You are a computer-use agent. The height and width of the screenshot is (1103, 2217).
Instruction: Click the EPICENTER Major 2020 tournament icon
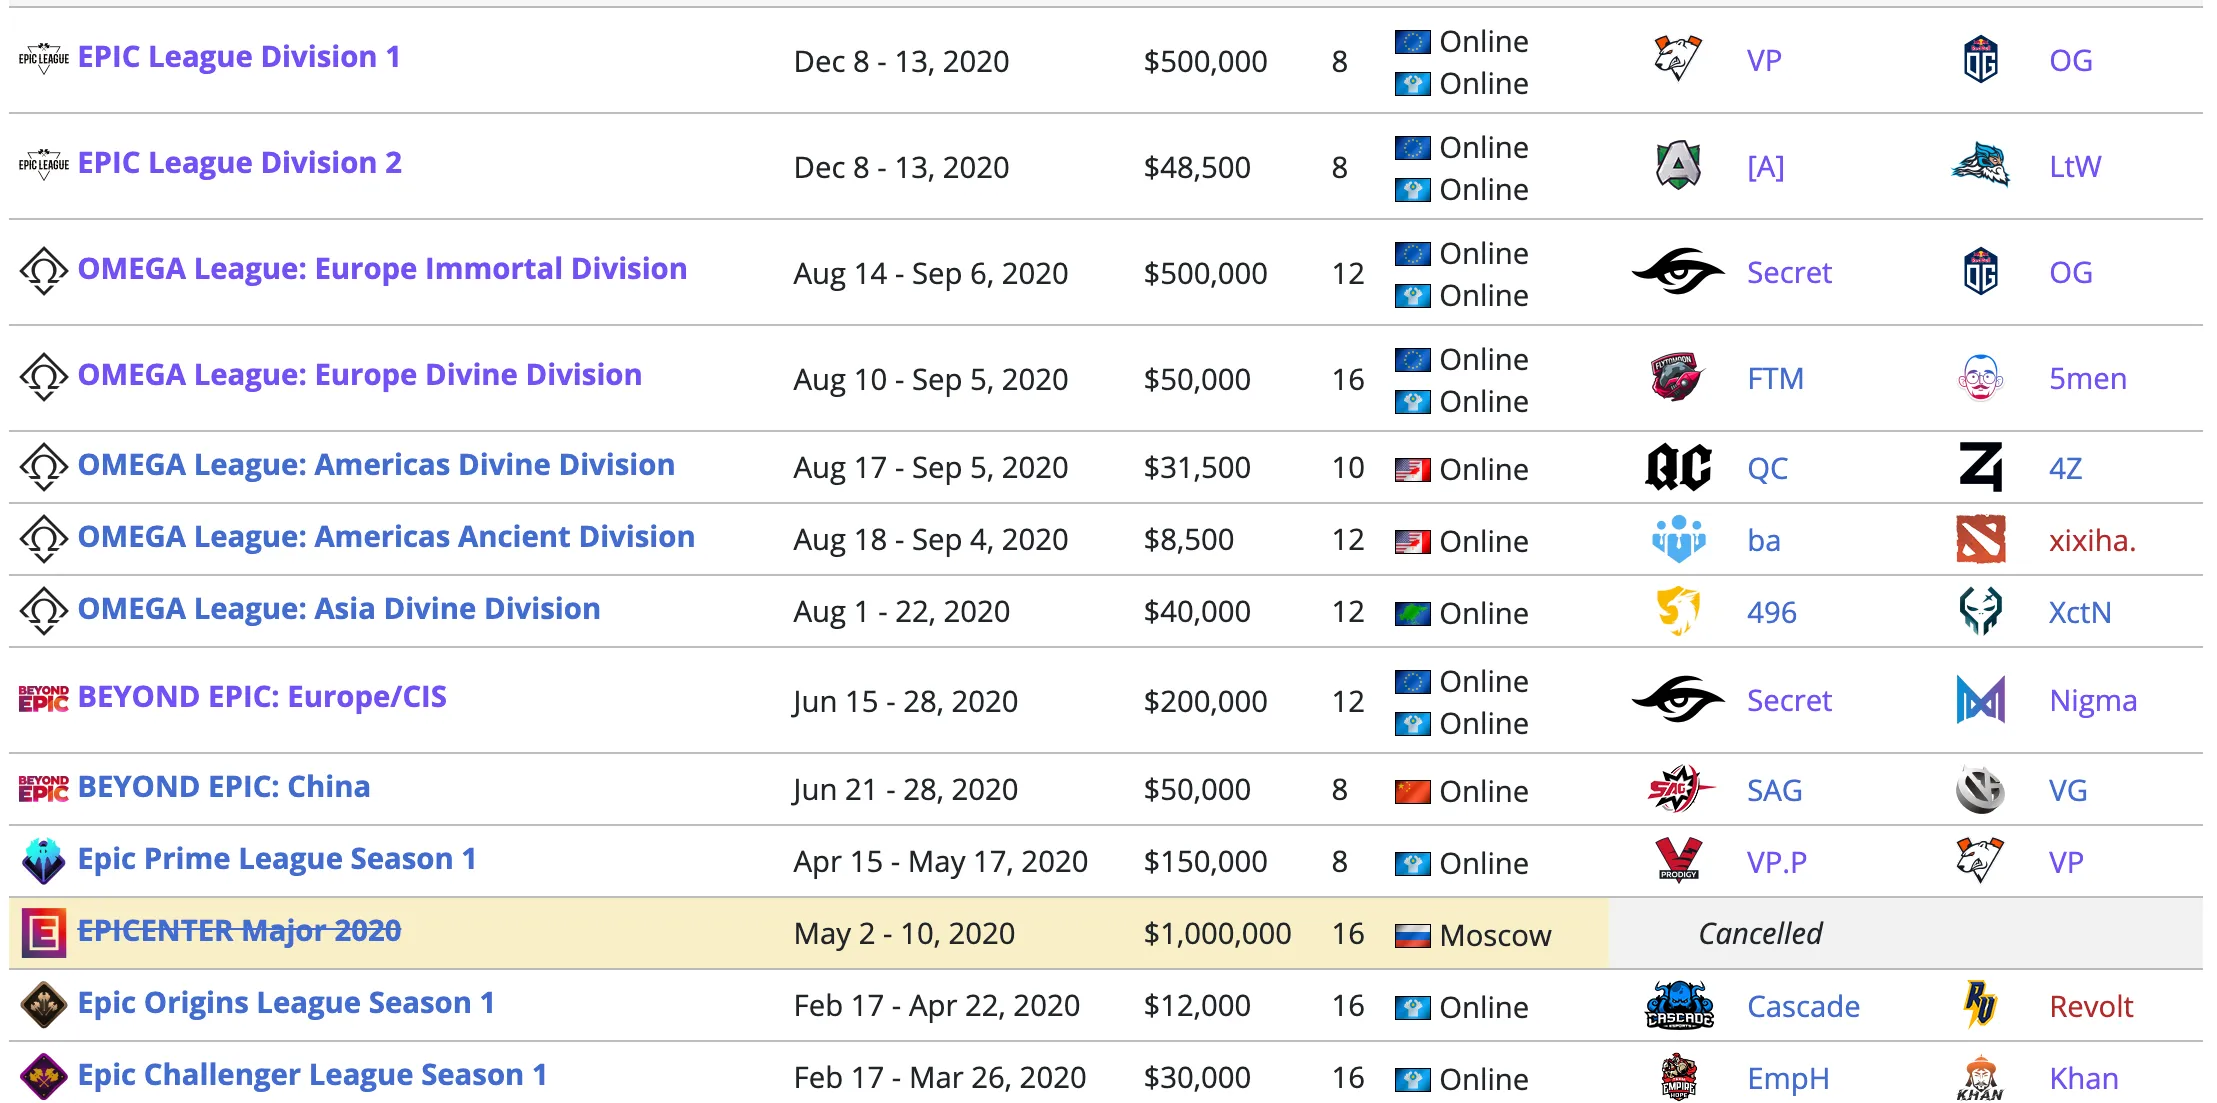click(x=44, y=932)
